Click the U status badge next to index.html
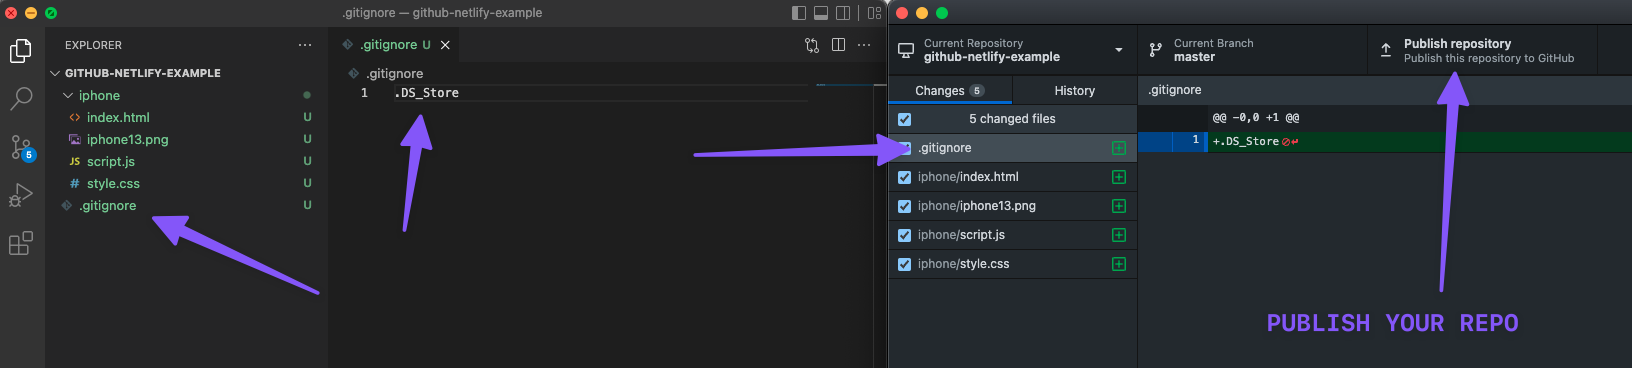The image size is (1632, 368). (x=308, y=118)
